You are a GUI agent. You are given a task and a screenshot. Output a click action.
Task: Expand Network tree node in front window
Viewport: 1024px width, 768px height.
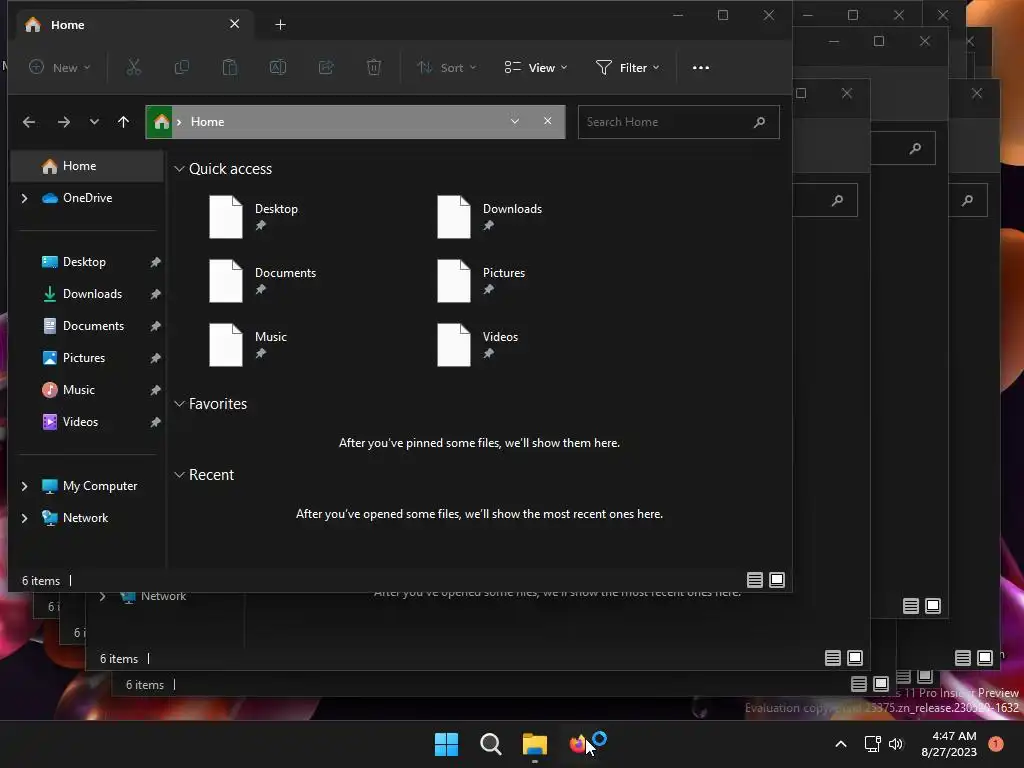24,518
